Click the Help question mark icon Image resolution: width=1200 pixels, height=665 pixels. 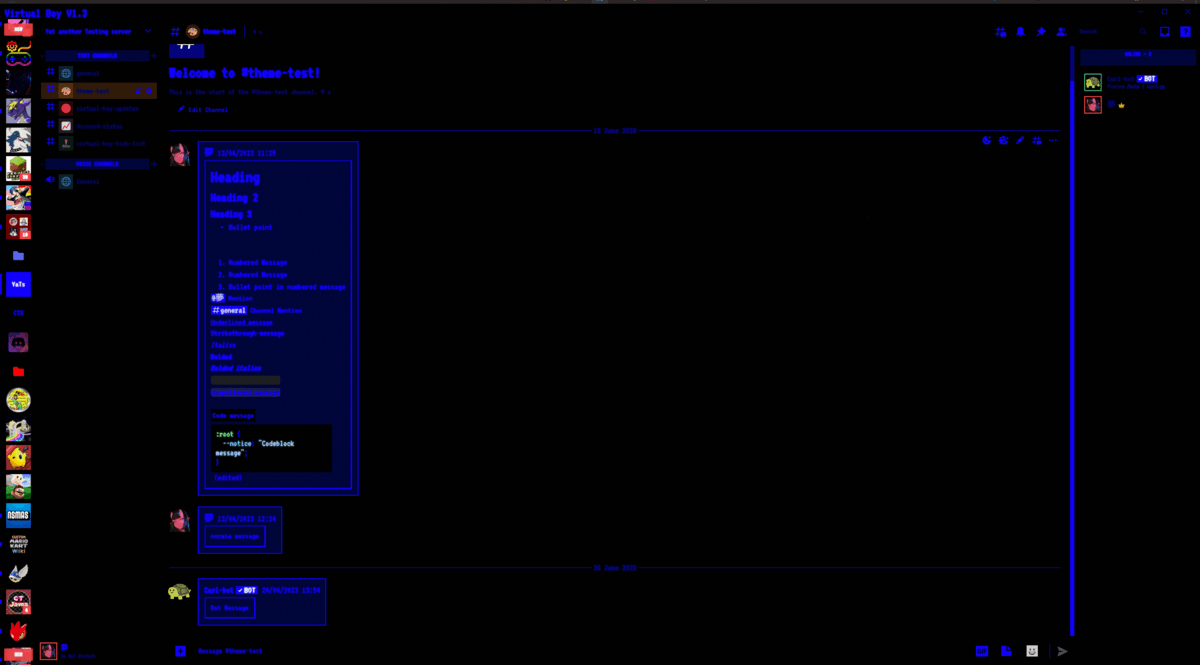(1185, 32)
